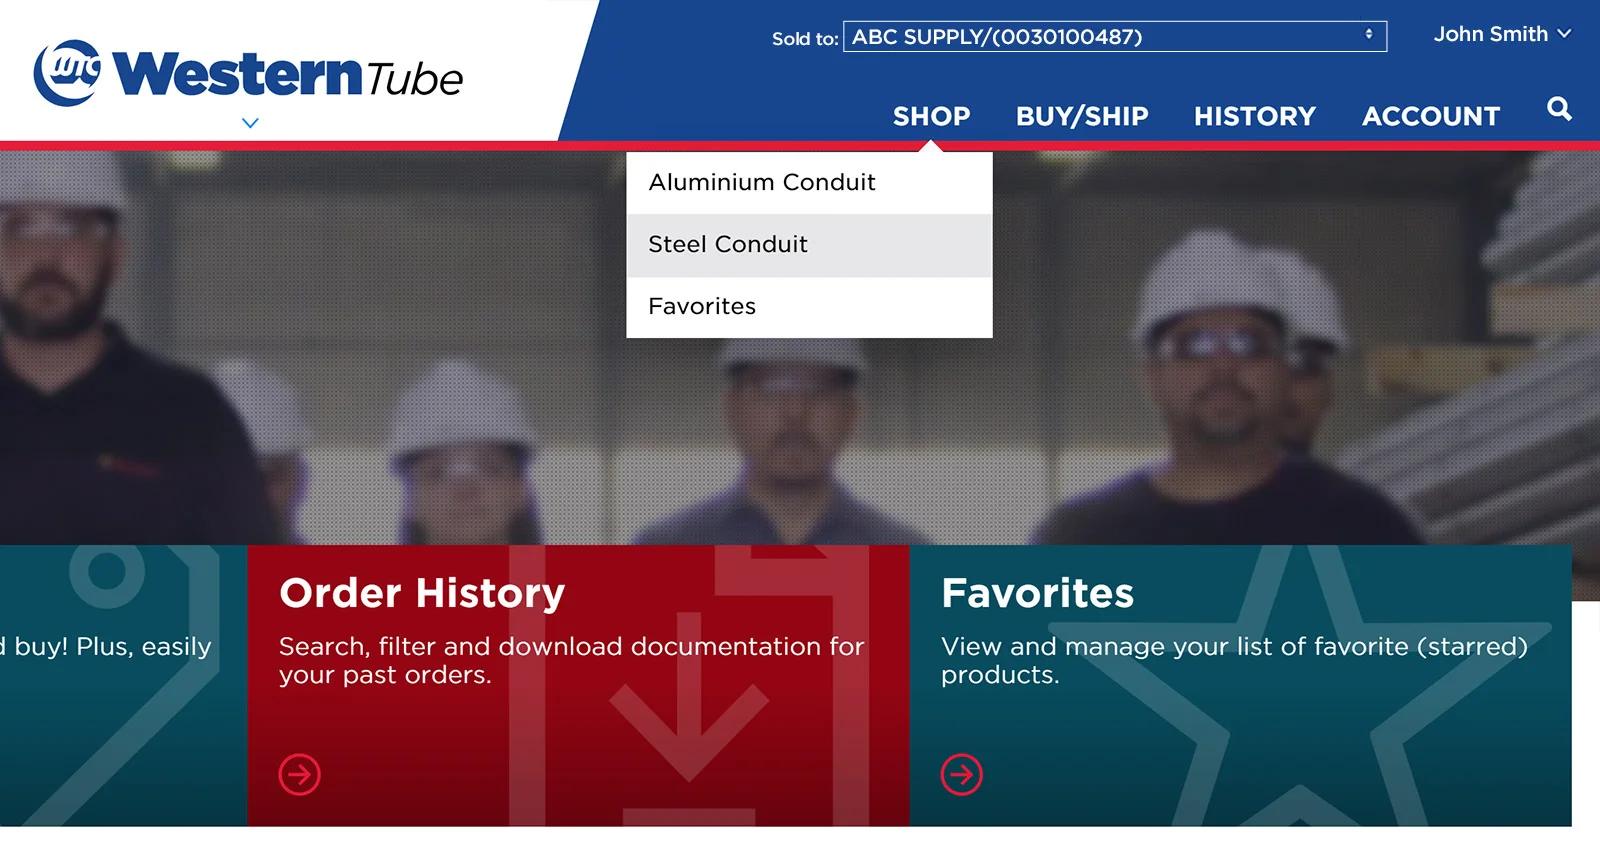Click the search magnifying glass icon

click(x=1558, y=109)
